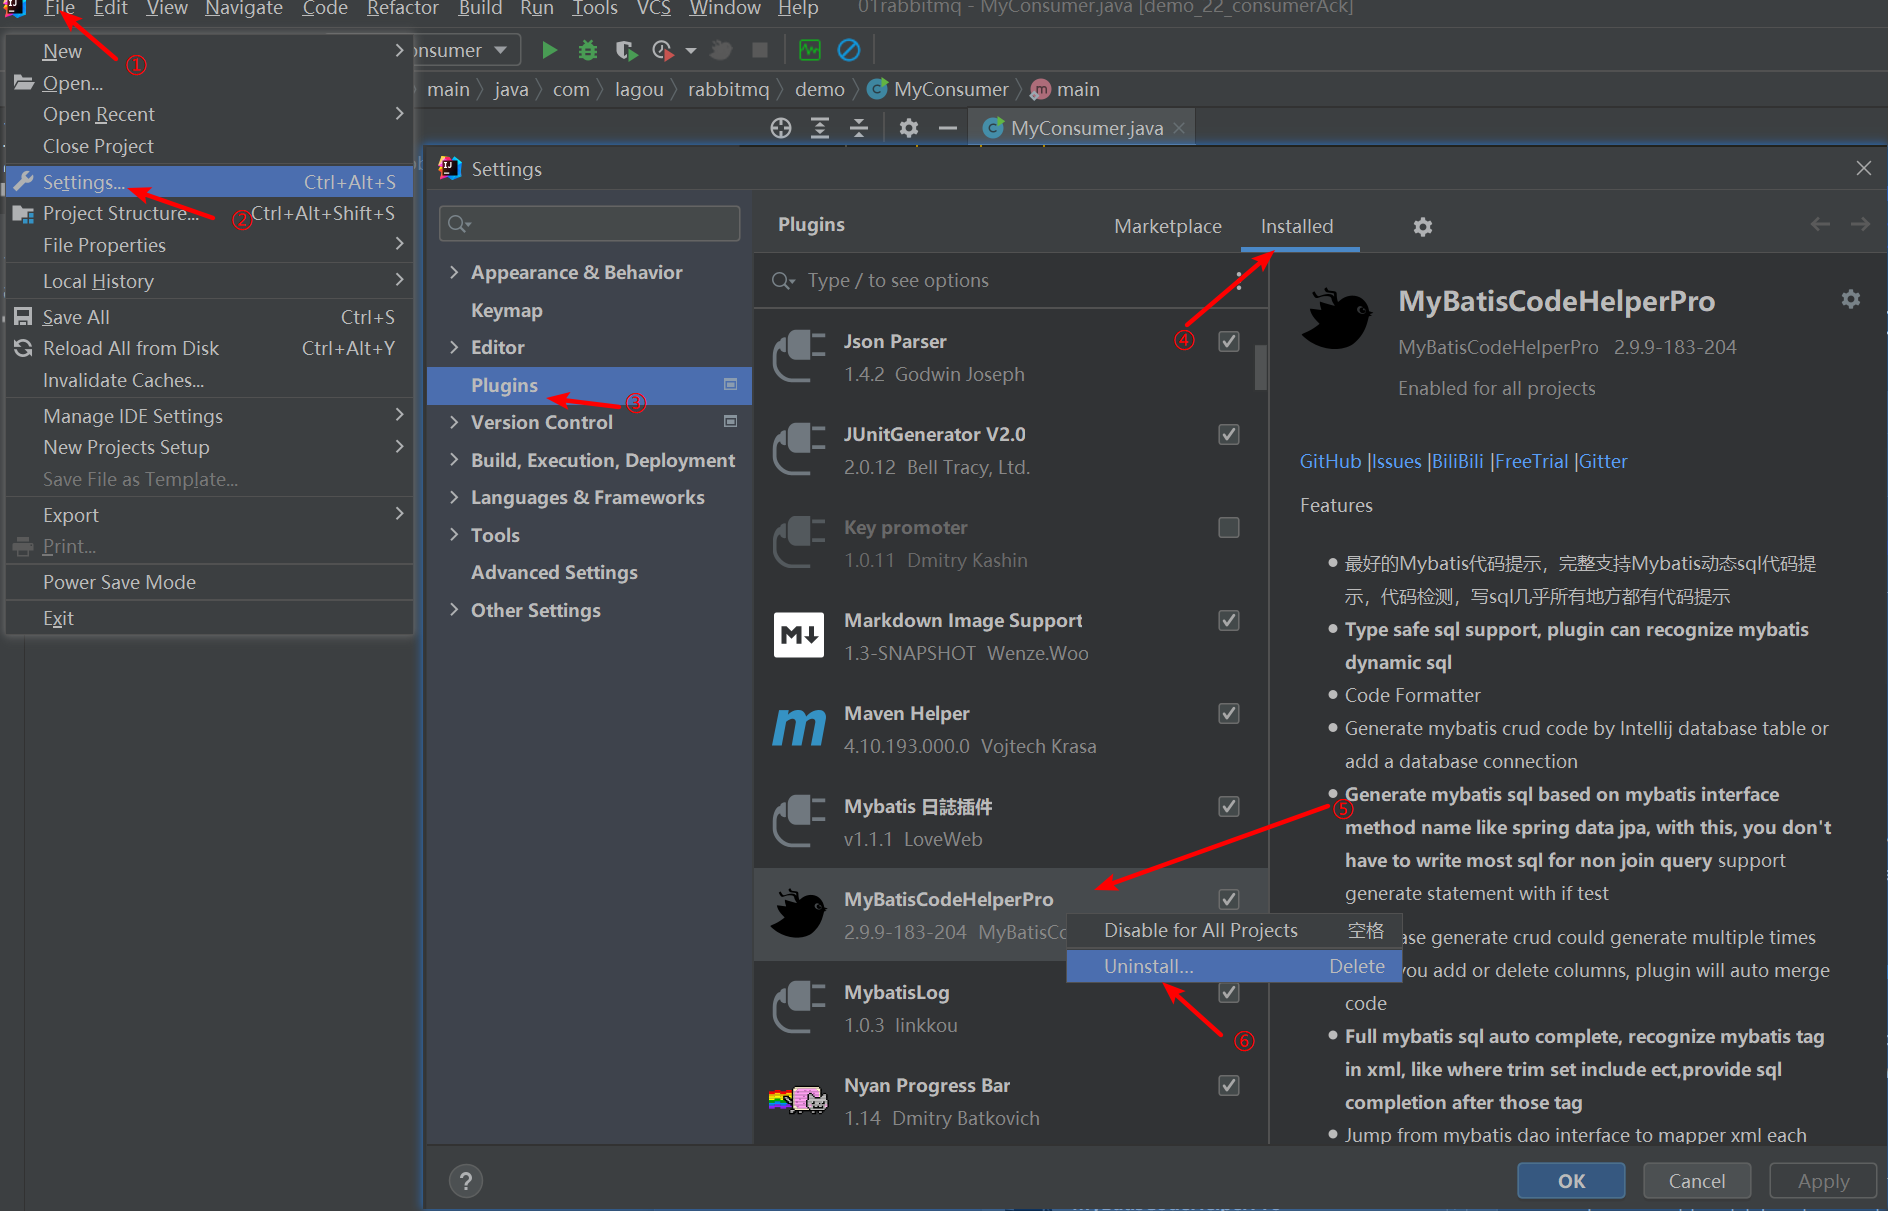Viewport: 1888px width, 1211px height.
Task: Choose Uninstall... from the context menu
Action: pos(1234,966)
